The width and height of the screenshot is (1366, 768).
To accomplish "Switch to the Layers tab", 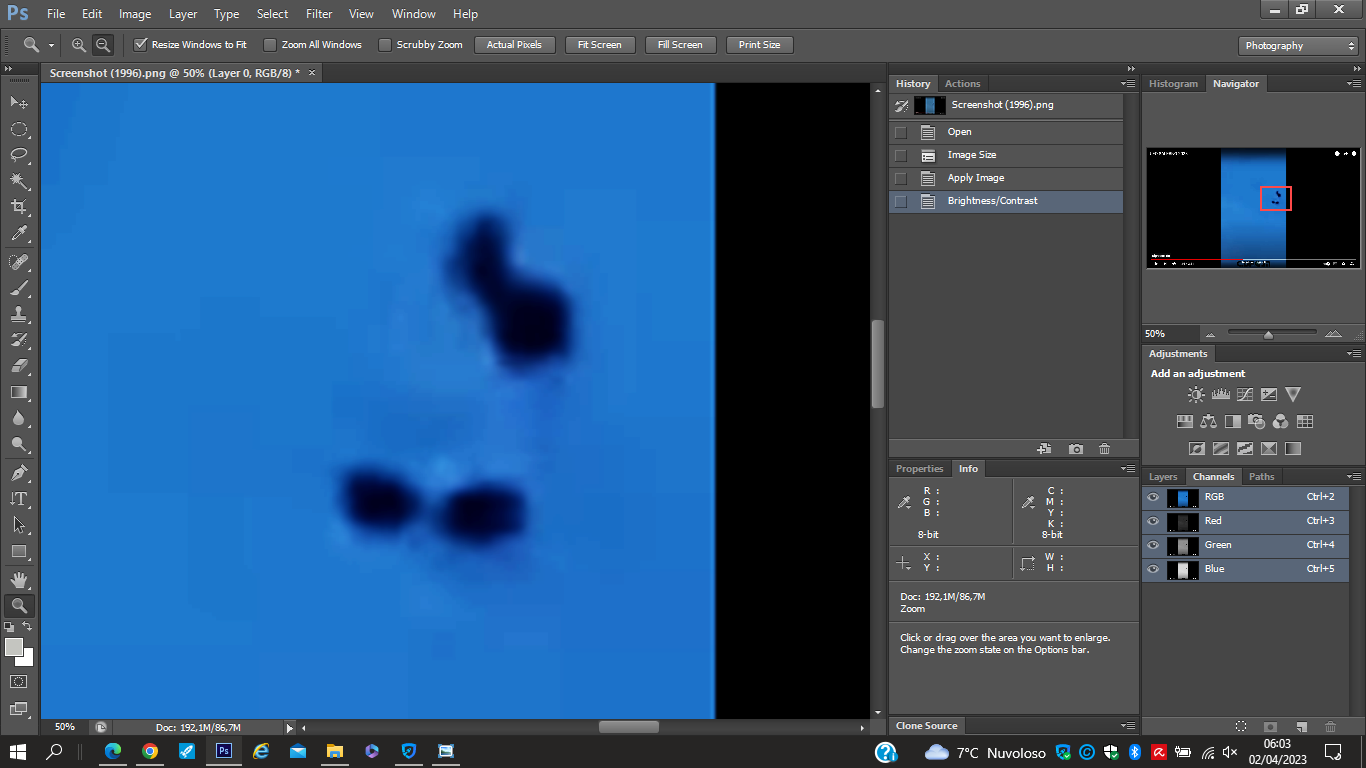I will 1163,477.
